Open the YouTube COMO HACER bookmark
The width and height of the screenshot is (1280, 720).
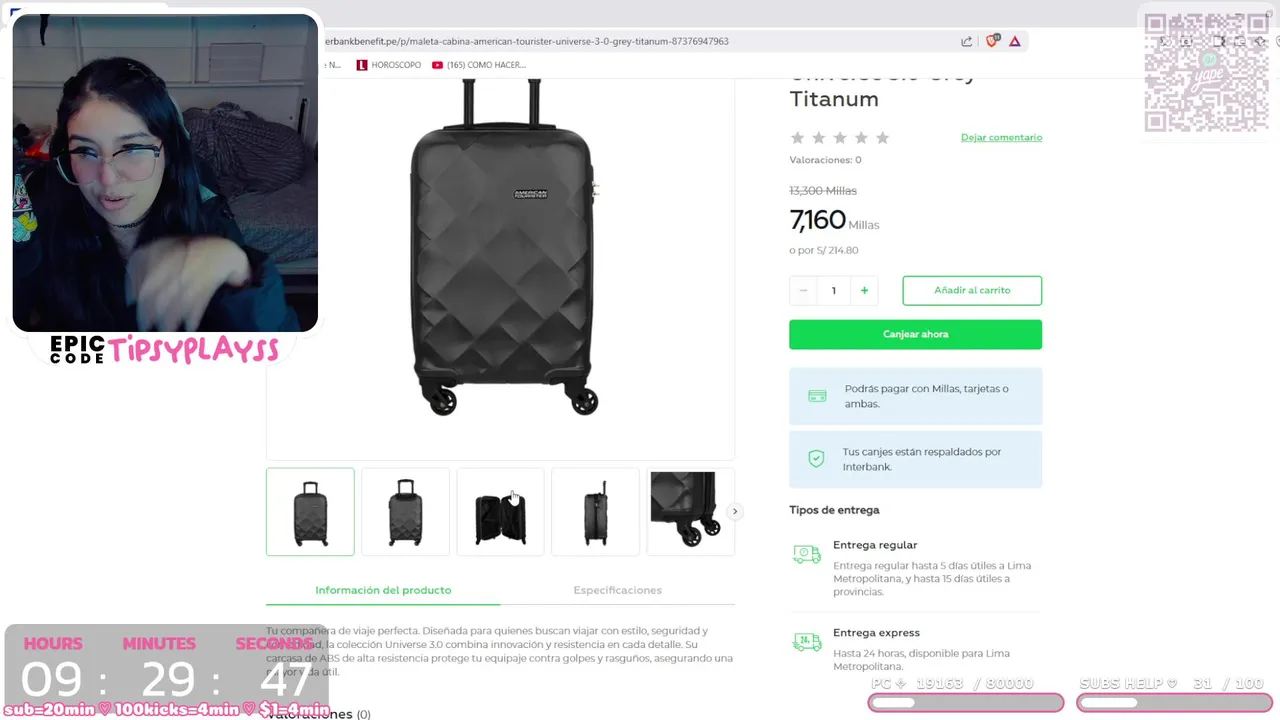point(479,65)
